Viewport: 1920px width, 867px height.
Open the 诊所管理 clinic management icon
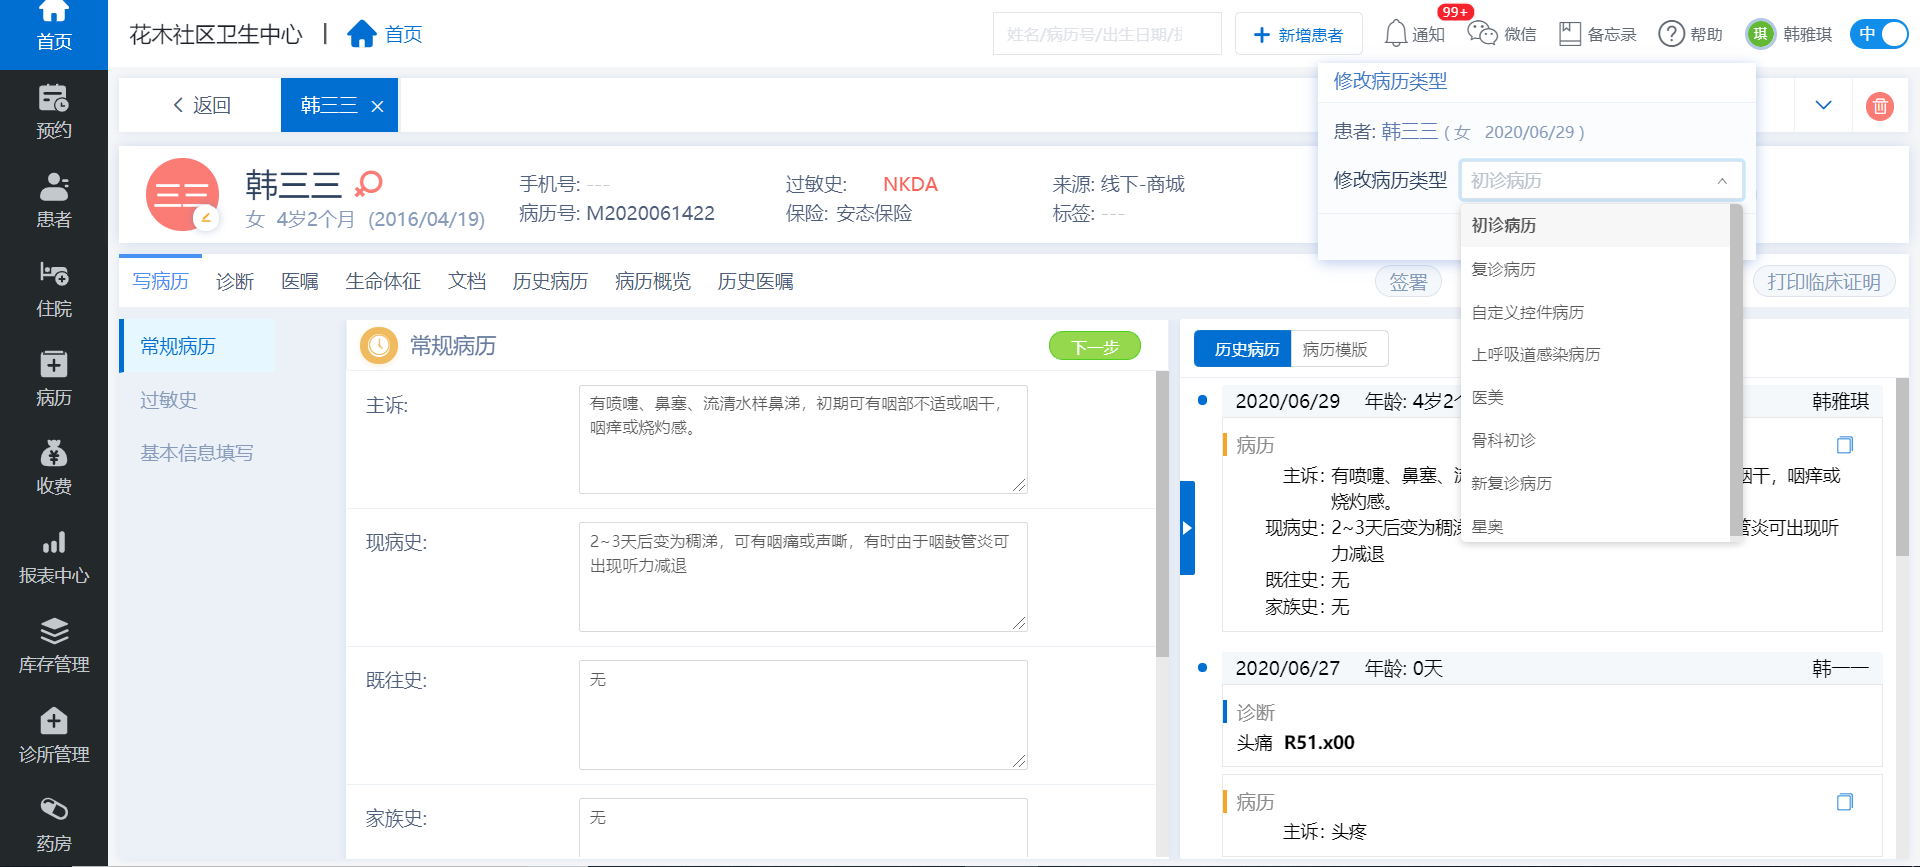pos(54,721)
